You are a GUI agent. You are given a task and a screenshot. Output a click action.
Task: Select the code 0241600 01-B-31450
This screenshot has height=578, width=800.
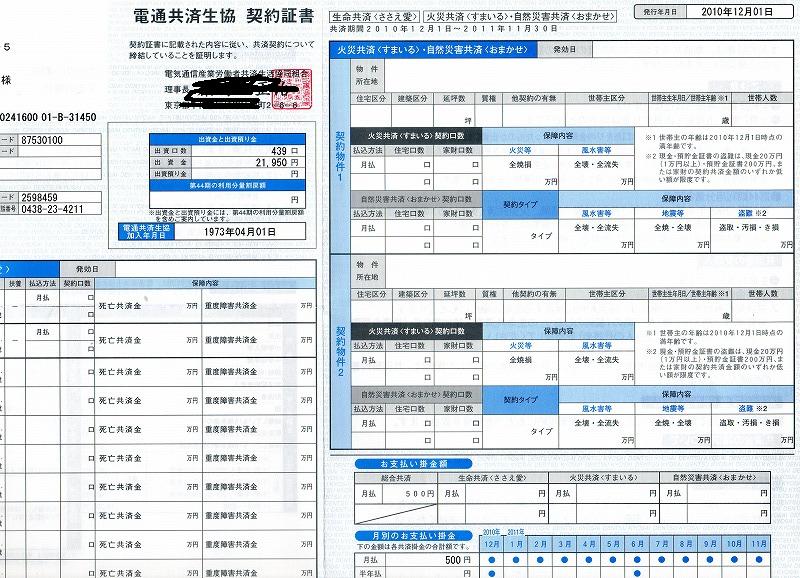[x=48, y=117]
